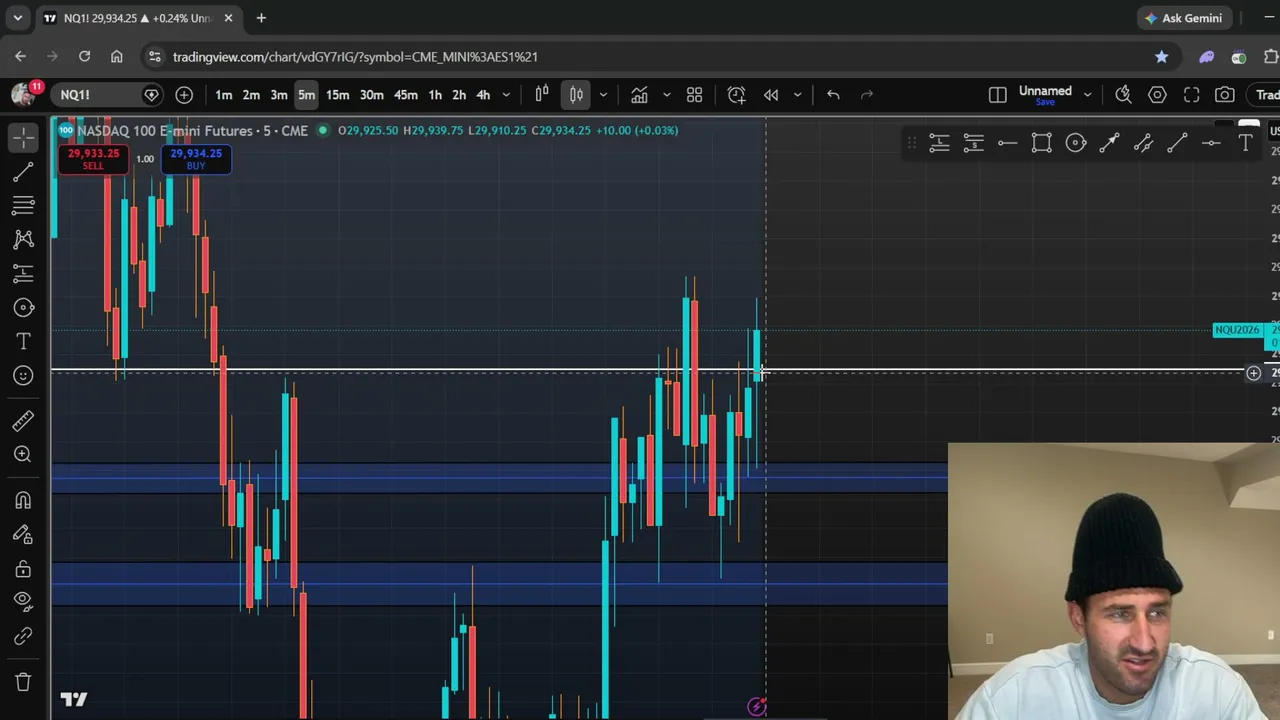The height and width of the screenshot is (720, 1280).
Task: Open the chart patterns tool in left sidebar
Action: (23, 239)
